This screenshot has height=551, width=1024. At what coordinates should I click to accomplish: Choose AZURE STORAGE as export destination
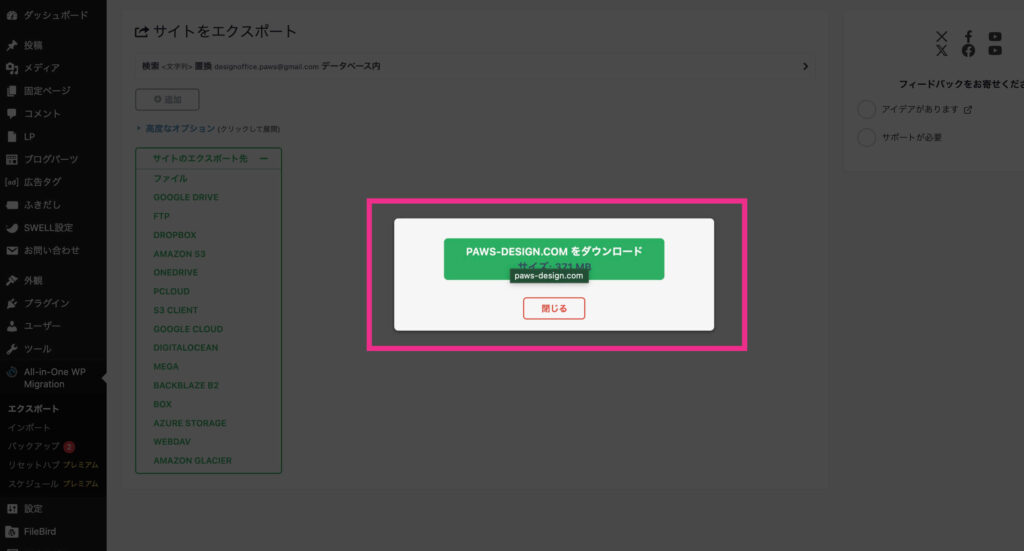(x=190, y=423)
